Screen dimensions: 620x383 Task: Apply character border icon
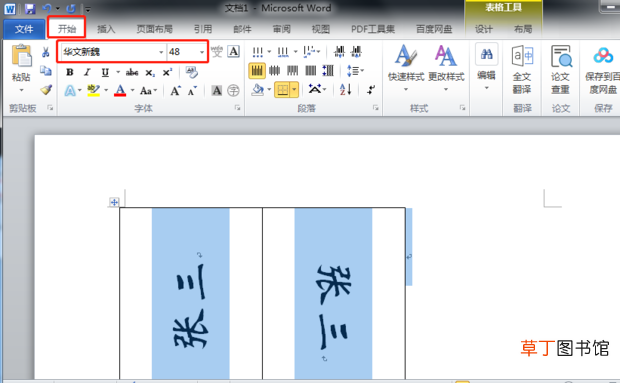point(234,51)
